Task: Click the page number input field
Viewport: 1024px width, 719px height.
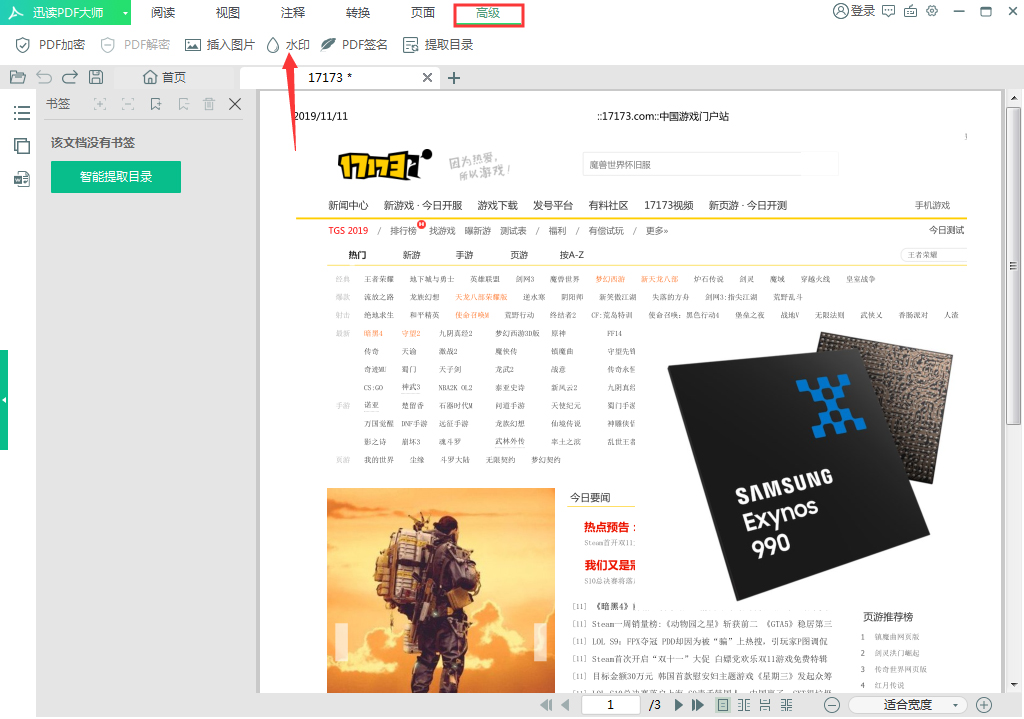Action: point(610,704)
